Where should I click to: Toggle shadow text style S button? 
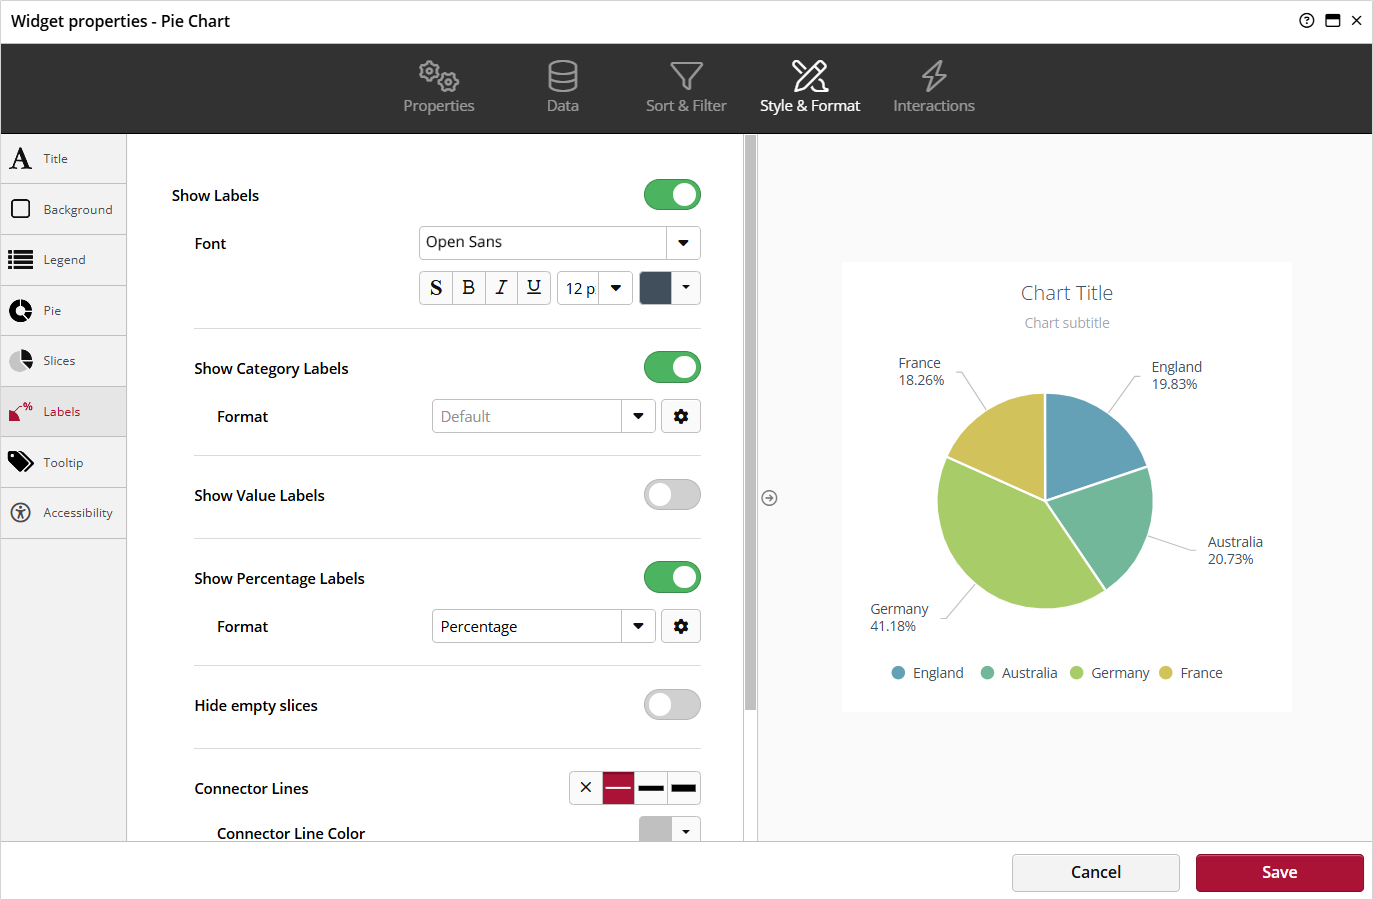click(x=436, y=288)
